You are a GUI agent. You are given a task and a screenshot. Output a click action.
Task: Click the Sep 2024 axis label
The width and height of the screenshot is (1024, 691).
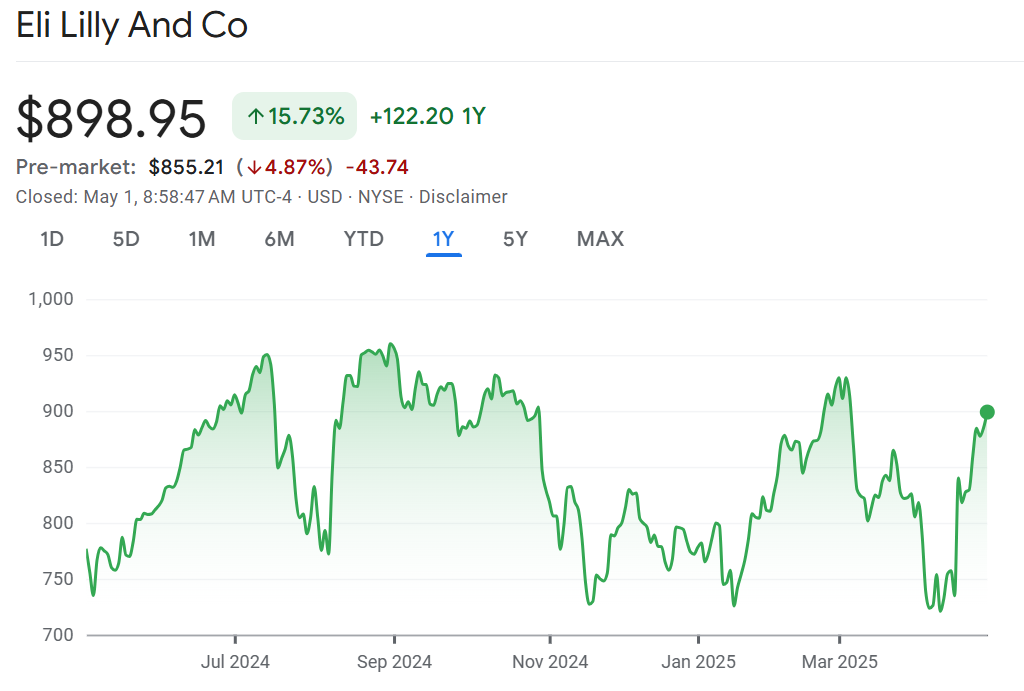[x=394, y=662]
